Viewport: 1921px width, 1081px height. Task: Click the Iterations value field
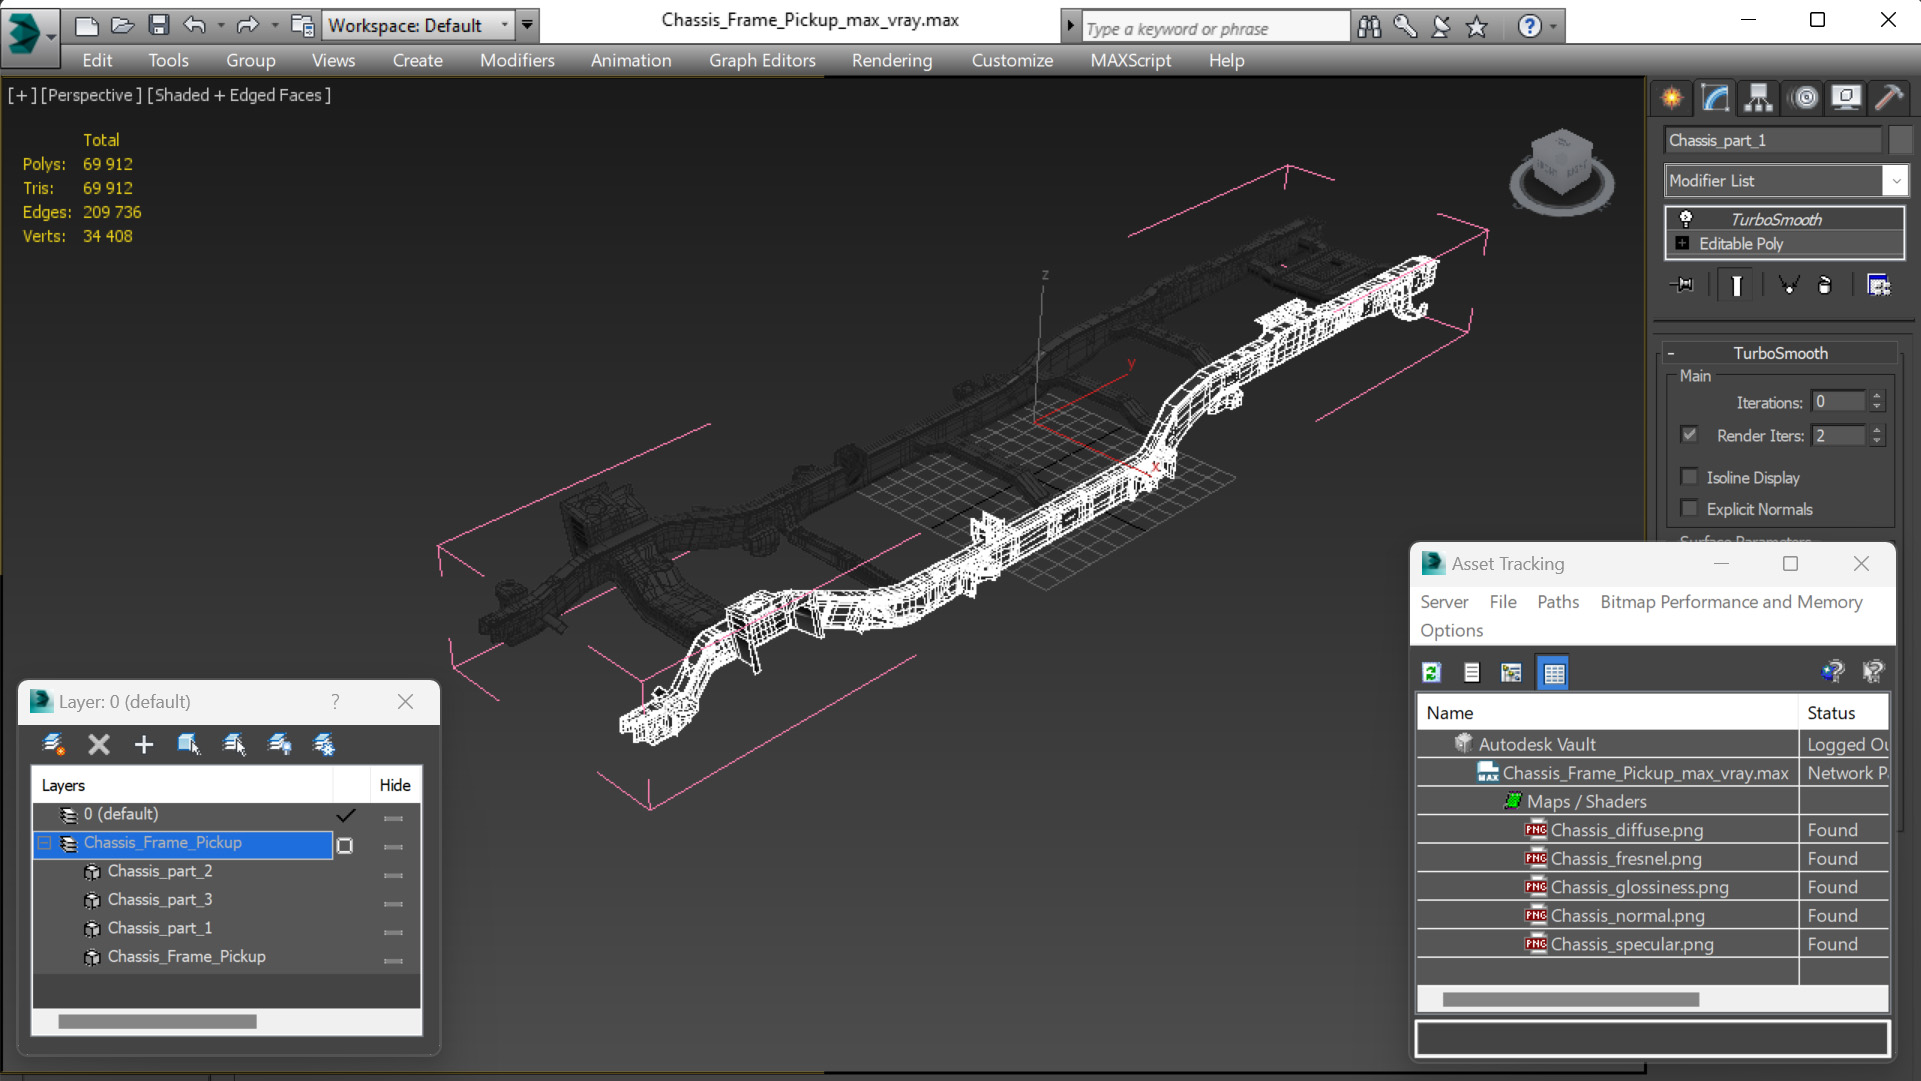pyautogui.click(x=1838, y=402)
